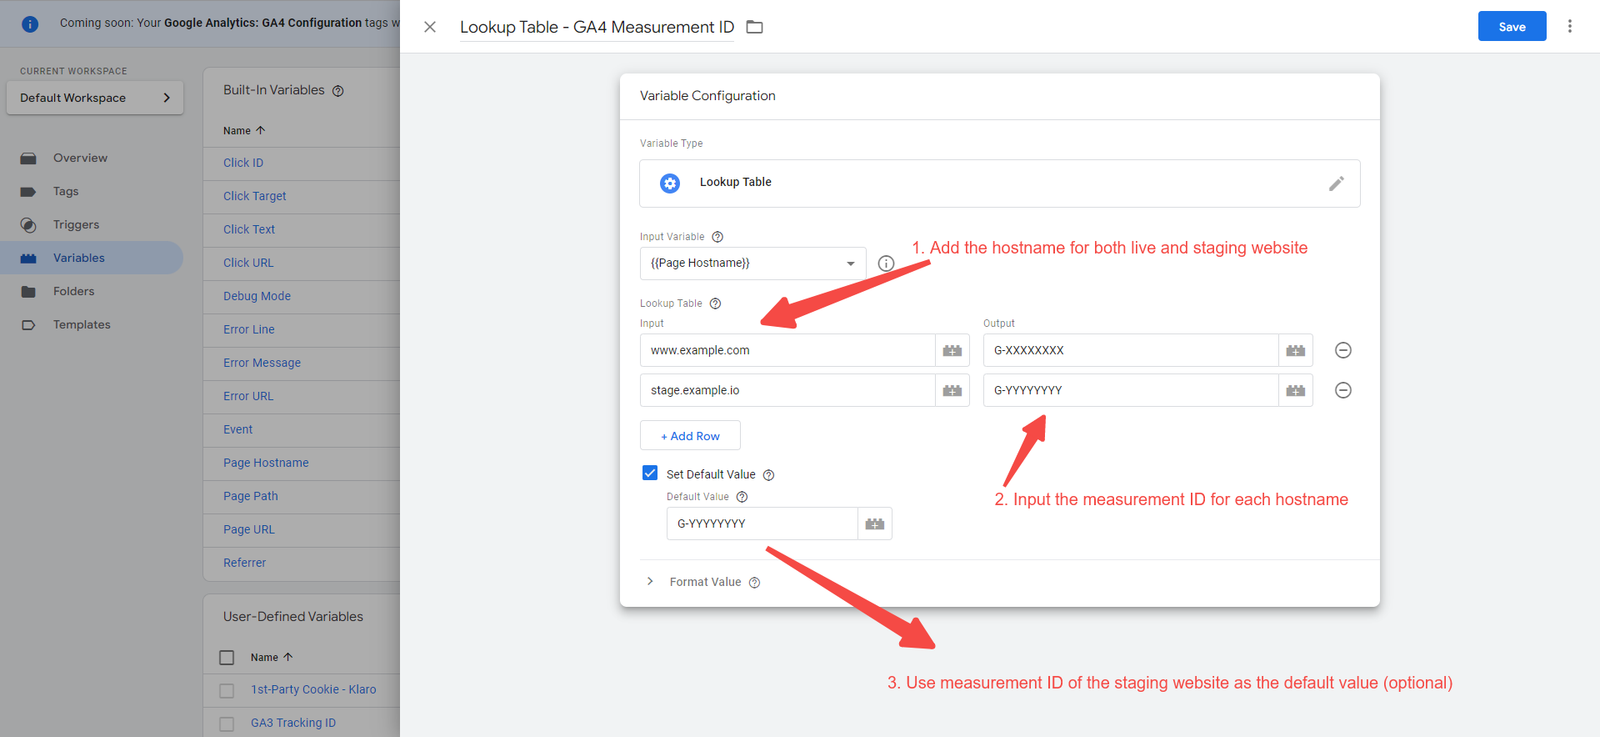
Task: Click info icon beside Input Variable dropdown
Action: click(x=886, y=263)
